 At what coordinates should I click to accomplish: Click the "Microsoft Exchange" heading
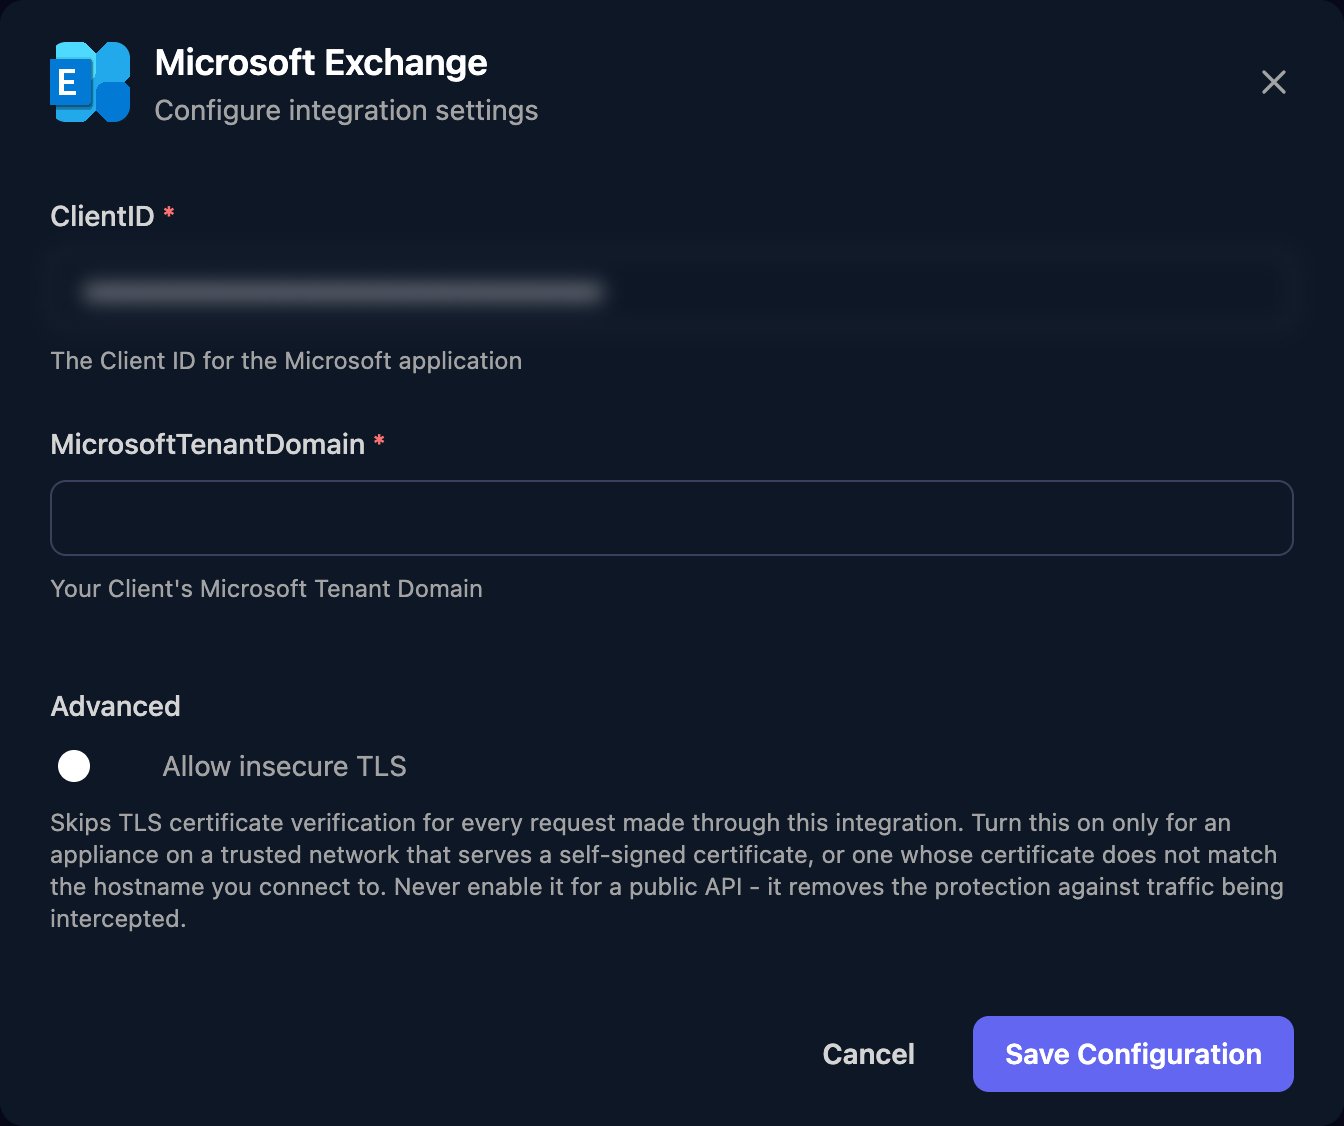(321, 62)
